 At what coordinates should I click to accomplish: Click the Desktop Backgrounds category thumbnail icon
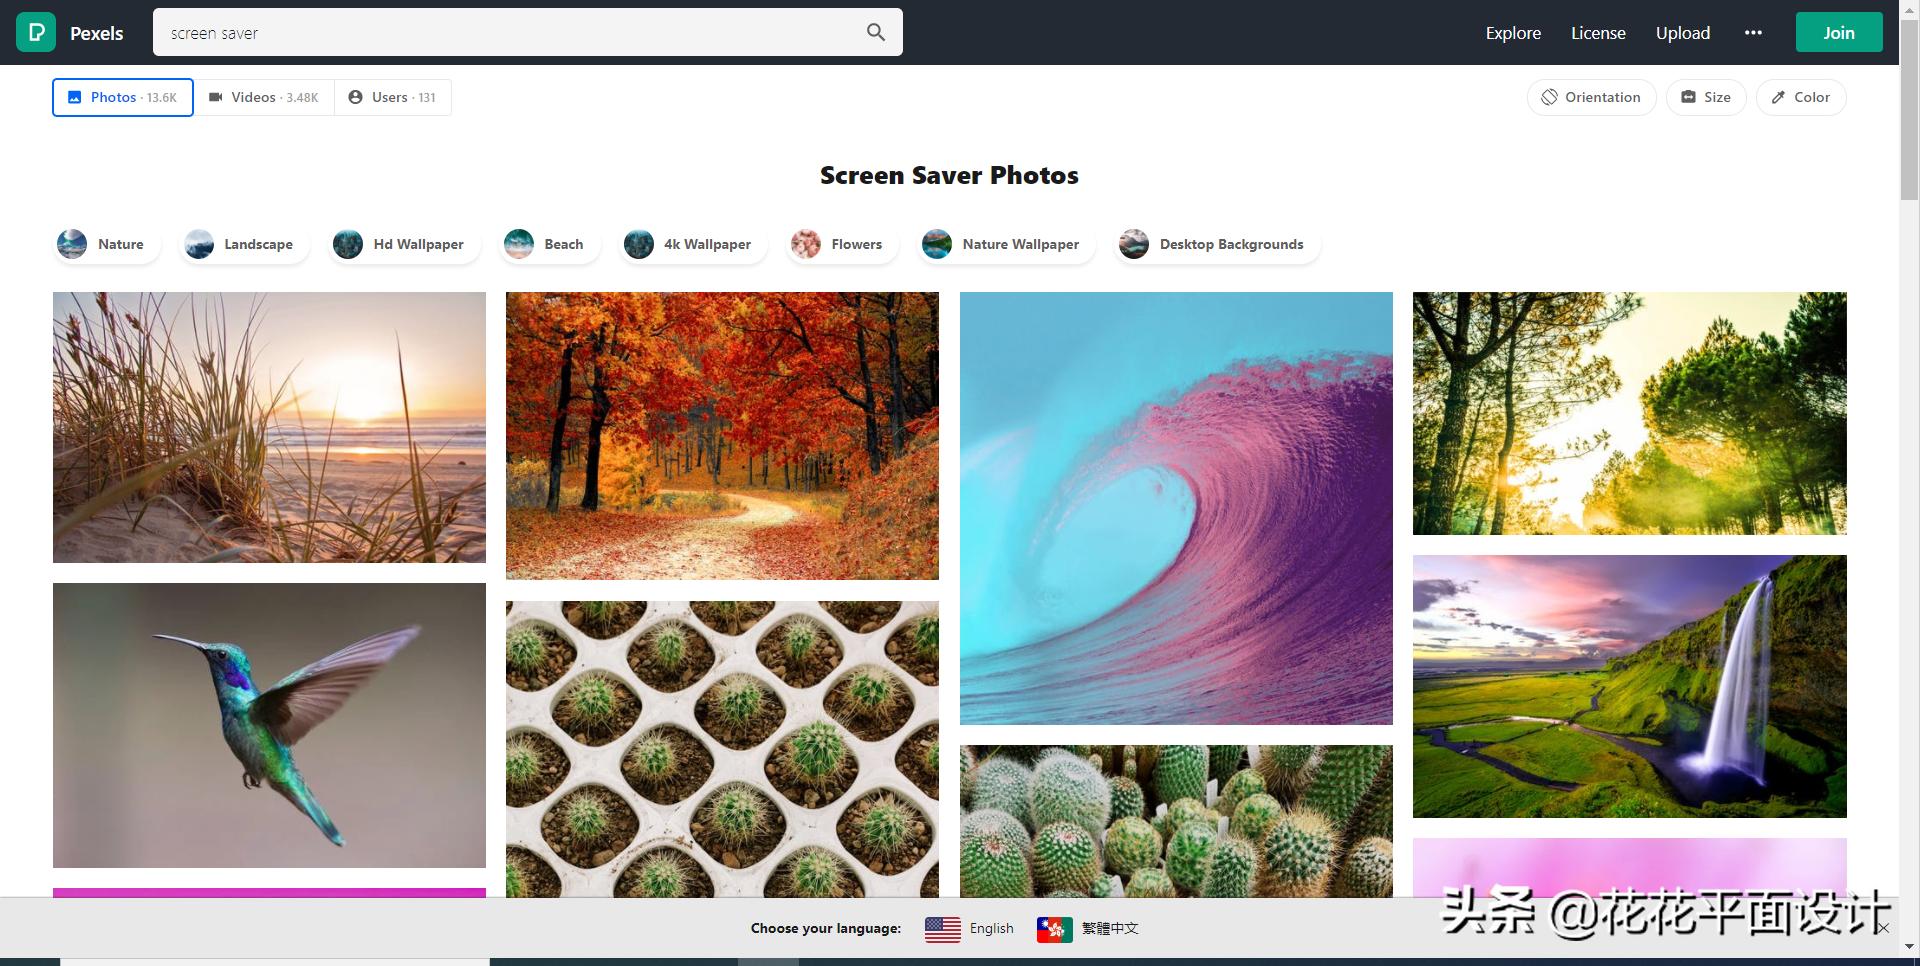1134,244
